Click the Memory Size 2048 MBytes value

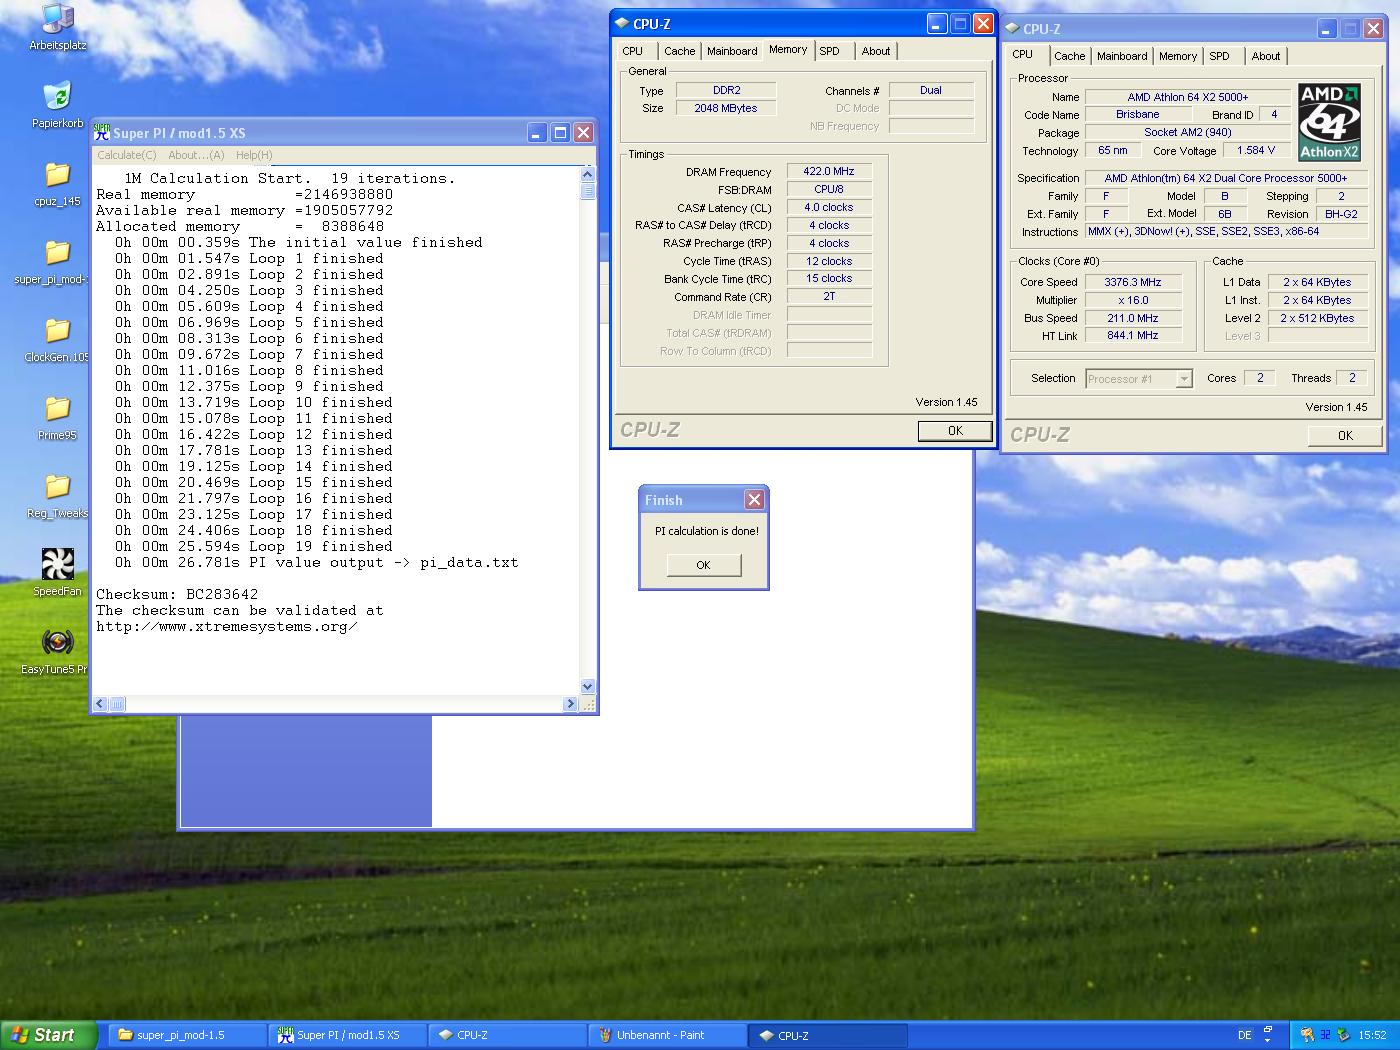coord(726,108)
